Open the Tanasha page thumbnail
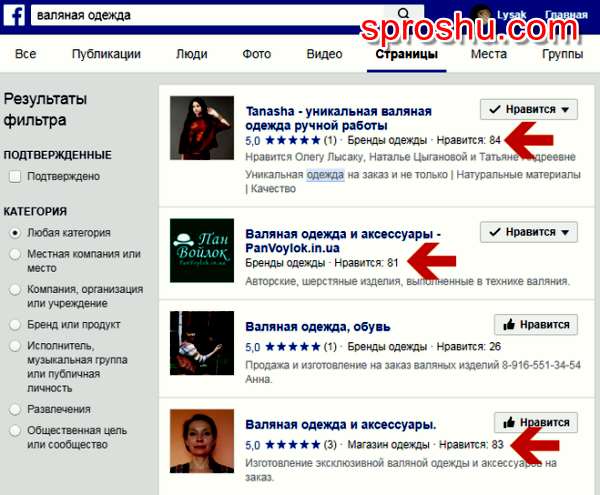600x495 pixels. (202, 128)
